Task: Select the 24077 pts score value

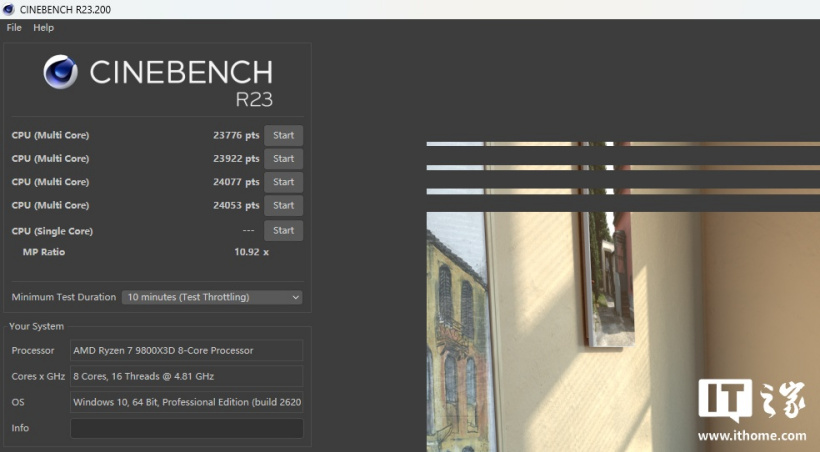Action: 236,182
